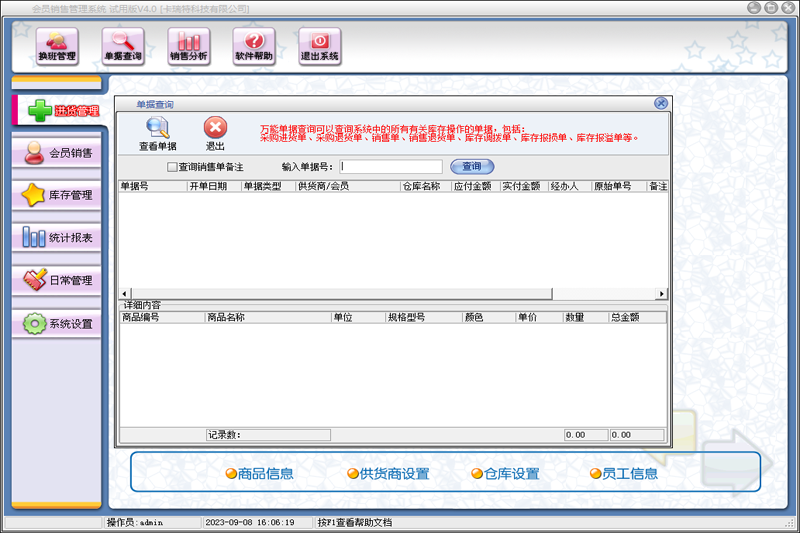Open 系统设置 system settings gear item
This screenshot has width=800, height=533.
pos(57,323)
